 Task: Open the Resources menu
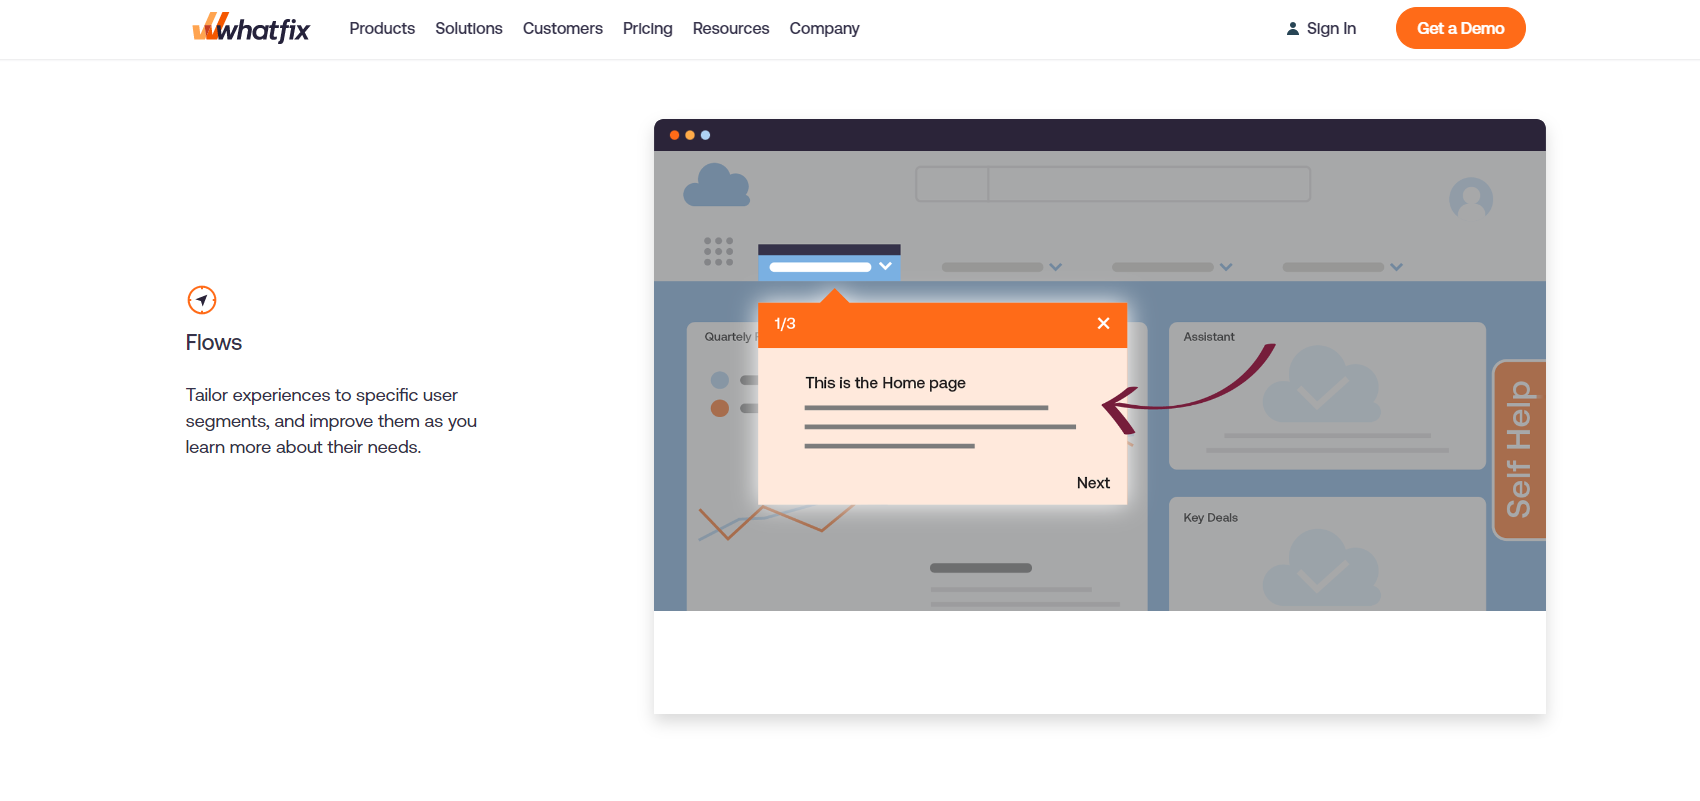click(x=731, y=28)
